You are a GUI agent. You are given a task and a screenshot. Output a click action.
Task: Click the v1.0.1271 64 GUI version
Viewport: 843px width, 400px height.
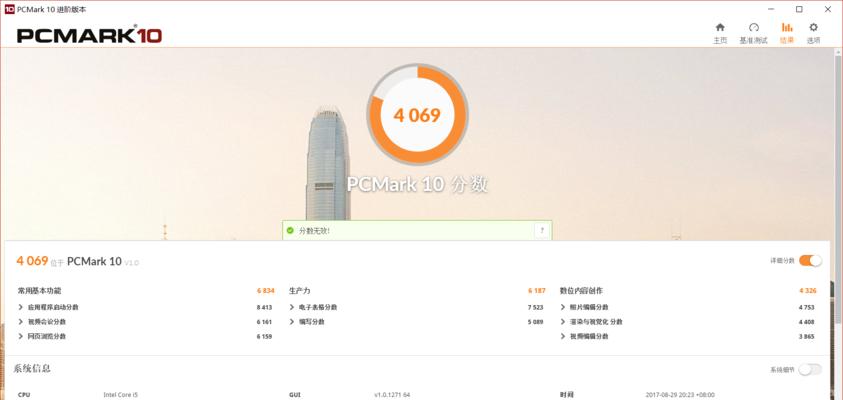(x=392, y=395)
